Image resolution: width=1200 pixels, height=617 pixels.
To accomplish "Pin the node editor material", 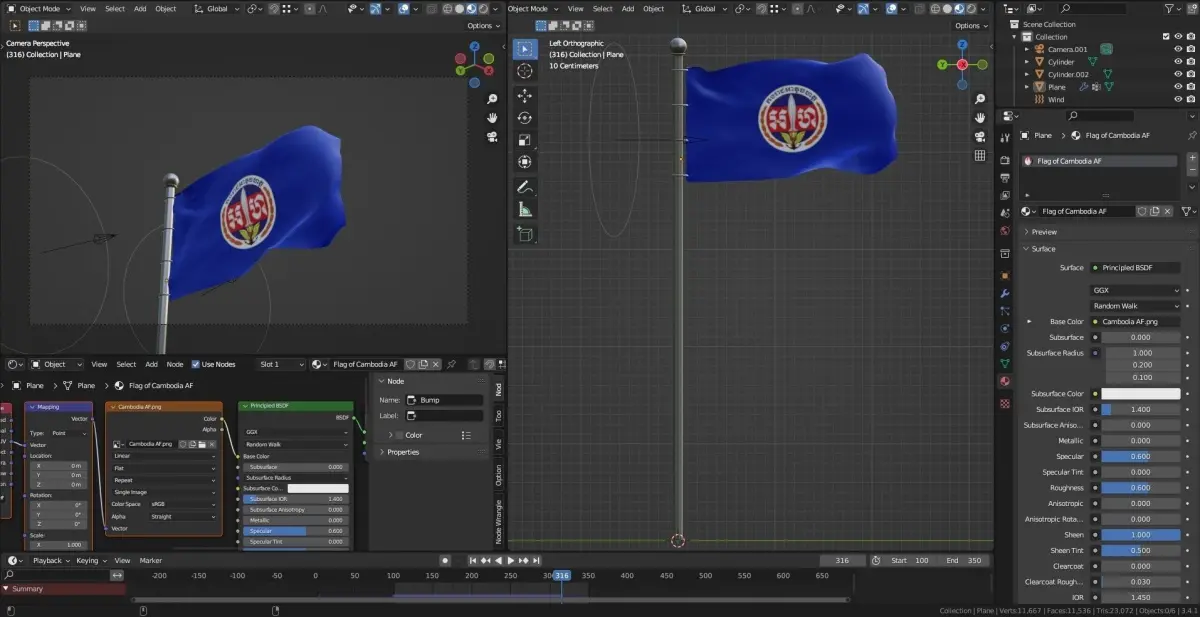I will [452, 364].
